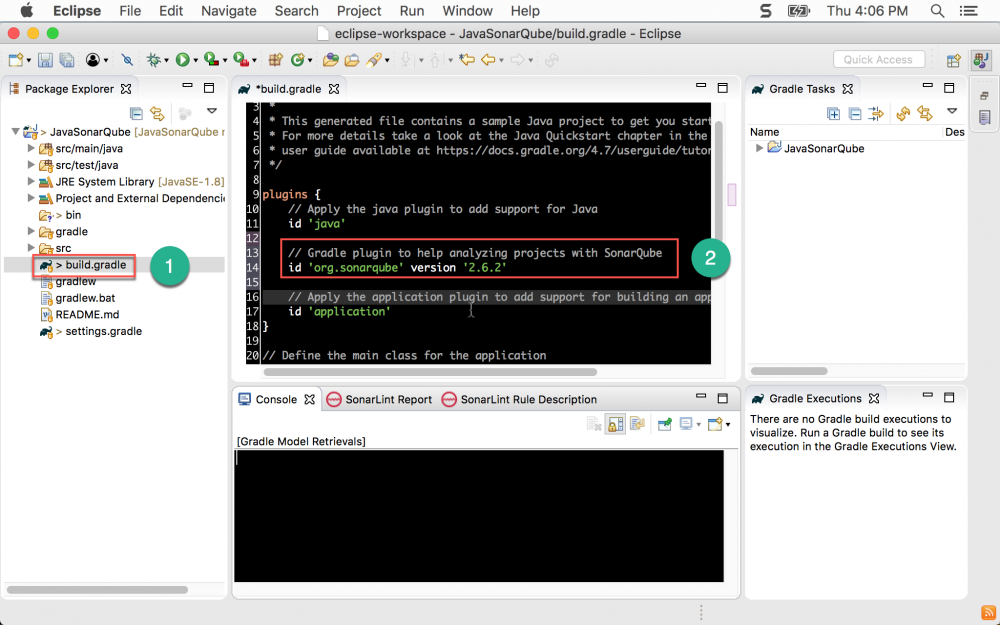1000x625 pixels.
Task: Switch to SonarLint Rule Description tab
Action: point(519,399)
